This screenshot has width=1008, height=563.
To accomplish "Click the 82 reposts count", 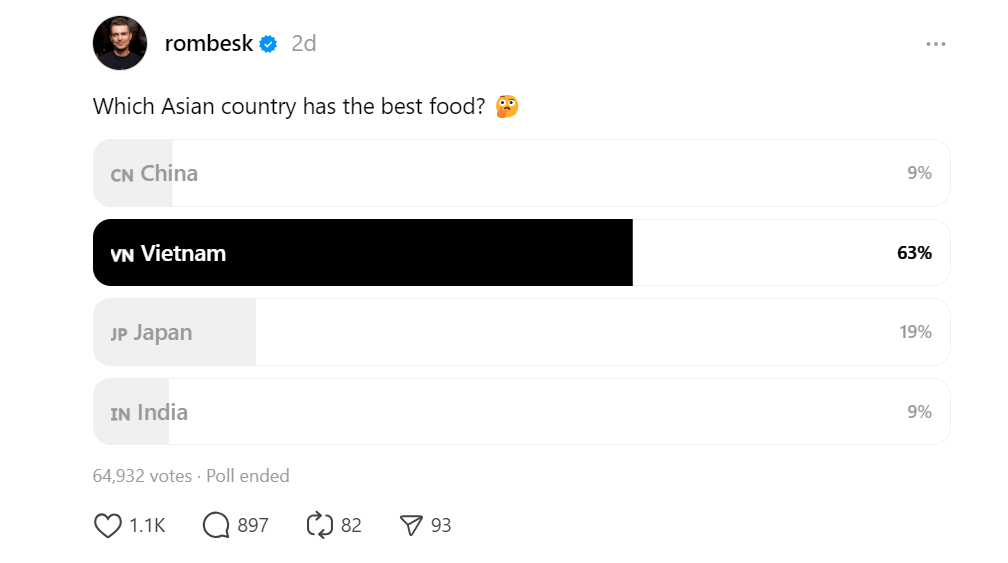I will point(351,525).
